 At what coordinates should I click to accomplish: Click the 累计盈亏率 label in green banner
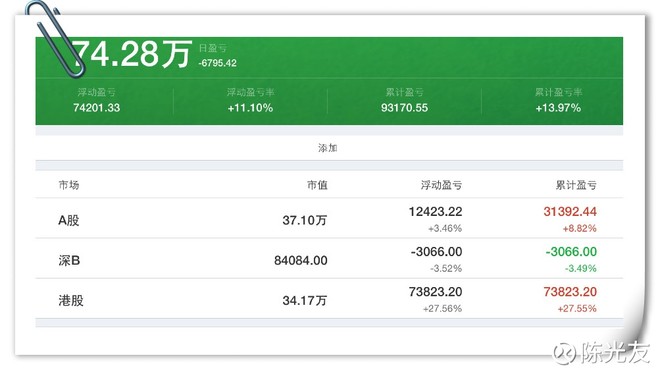coord(558,92)
